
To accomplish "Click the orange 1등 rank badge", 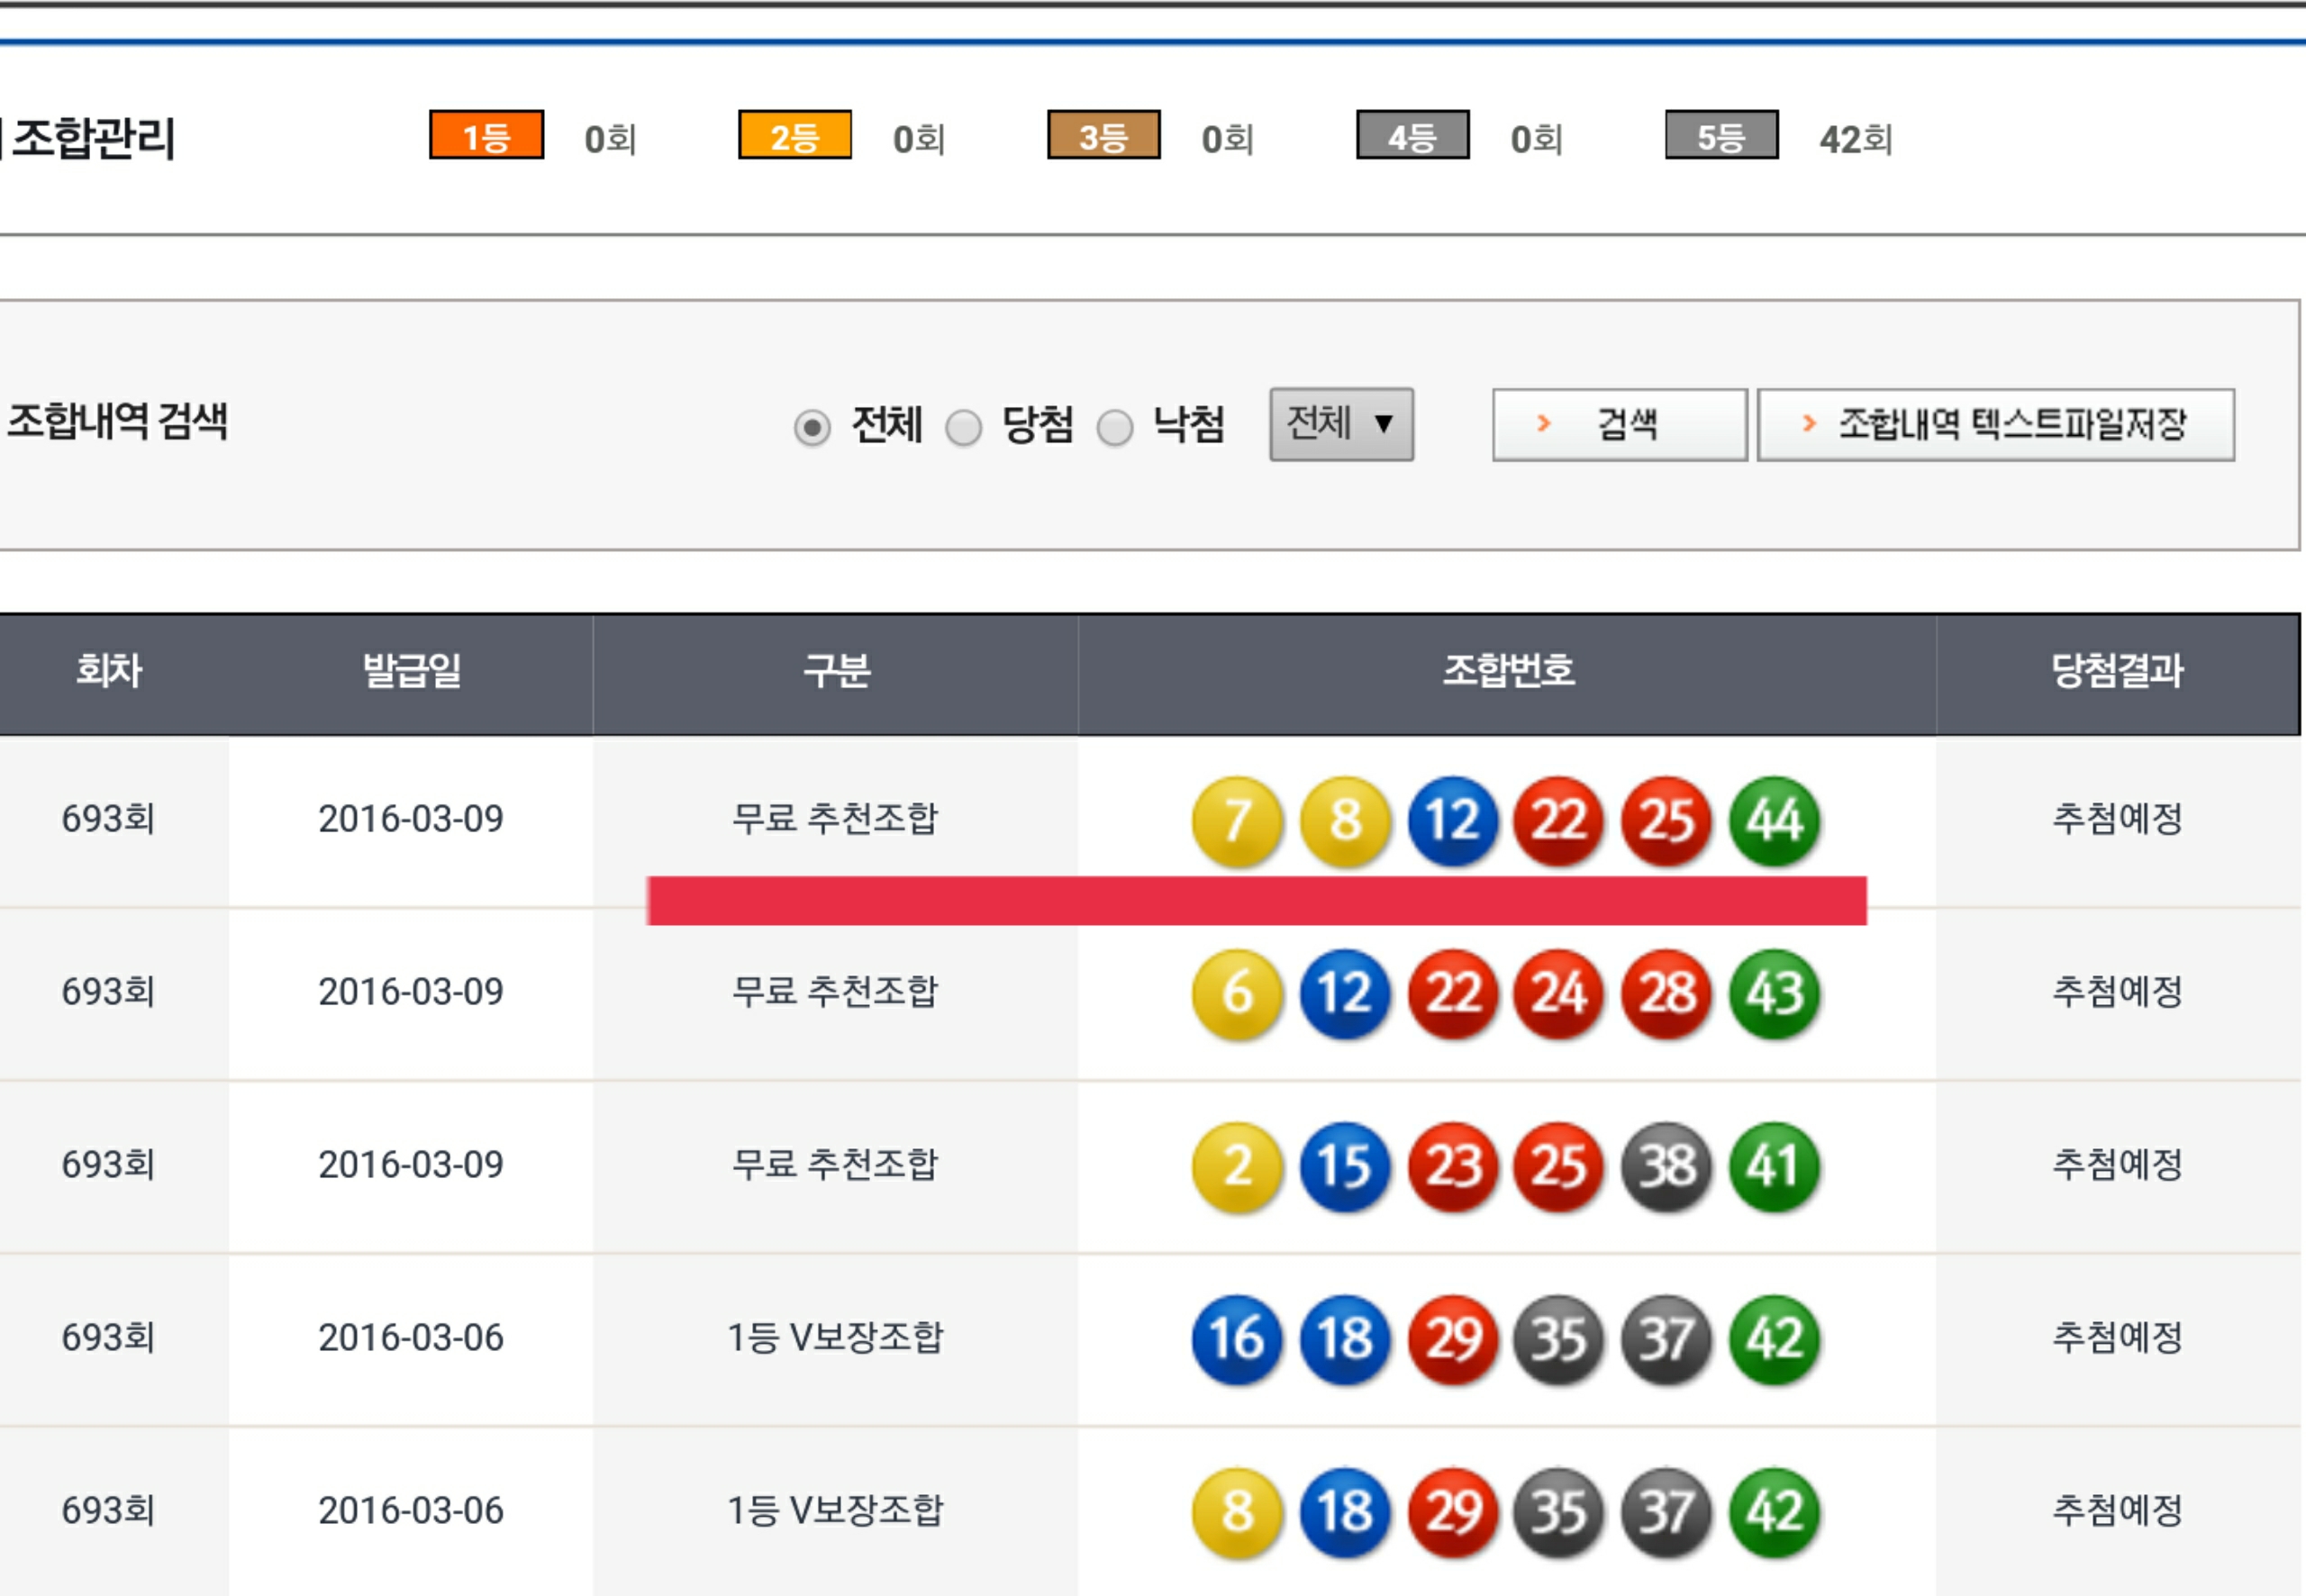I will 486,135.
